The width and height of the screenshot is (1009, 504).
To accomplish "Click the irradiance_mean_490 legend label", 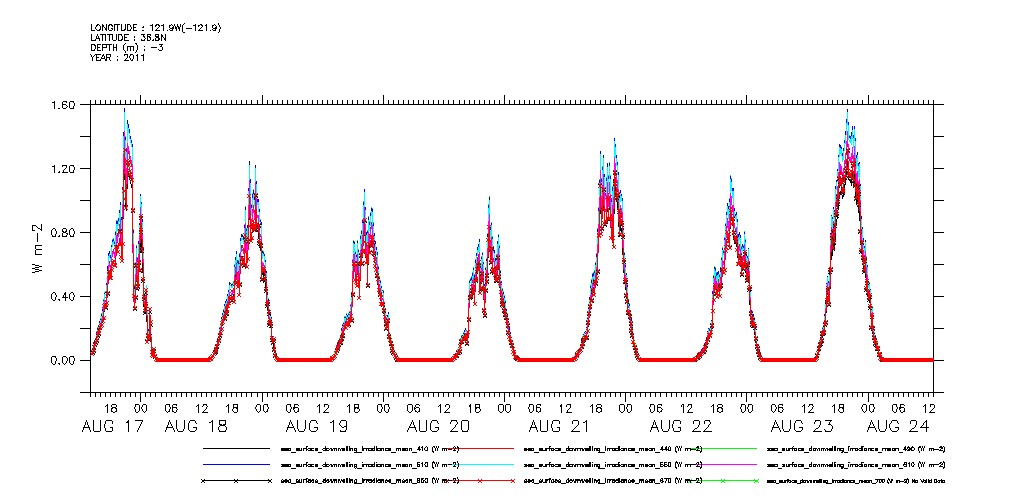I will tap(856, 448).
